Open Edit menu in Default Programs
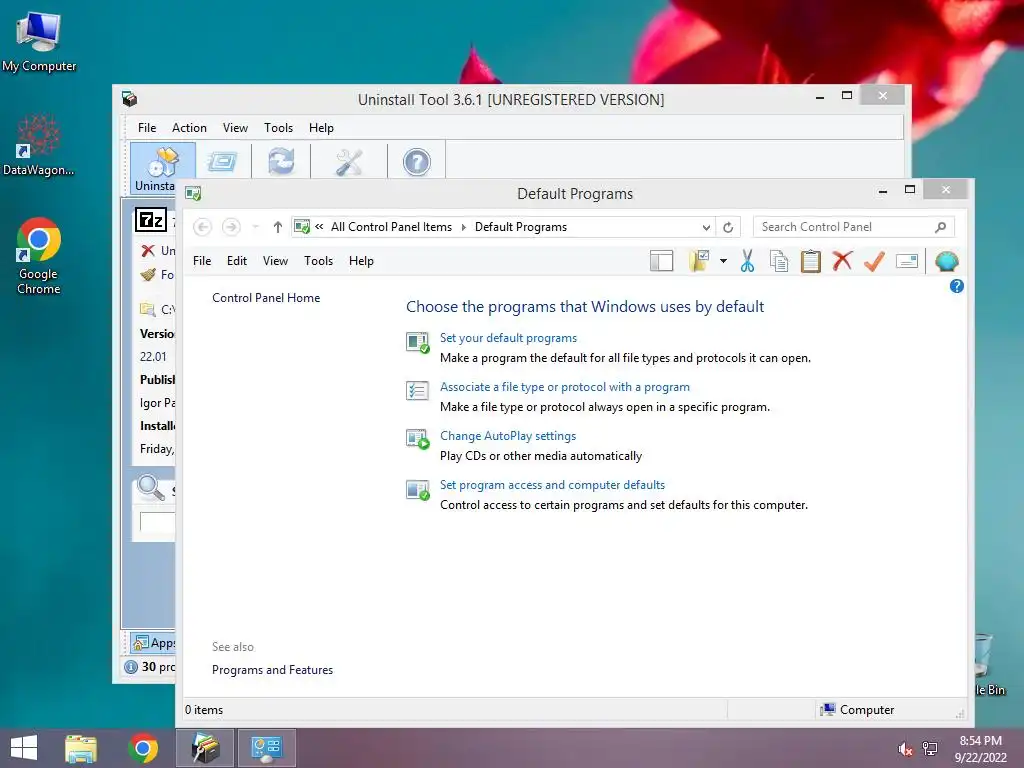Viewport: 1024px width, 768px height. (236, 261)
